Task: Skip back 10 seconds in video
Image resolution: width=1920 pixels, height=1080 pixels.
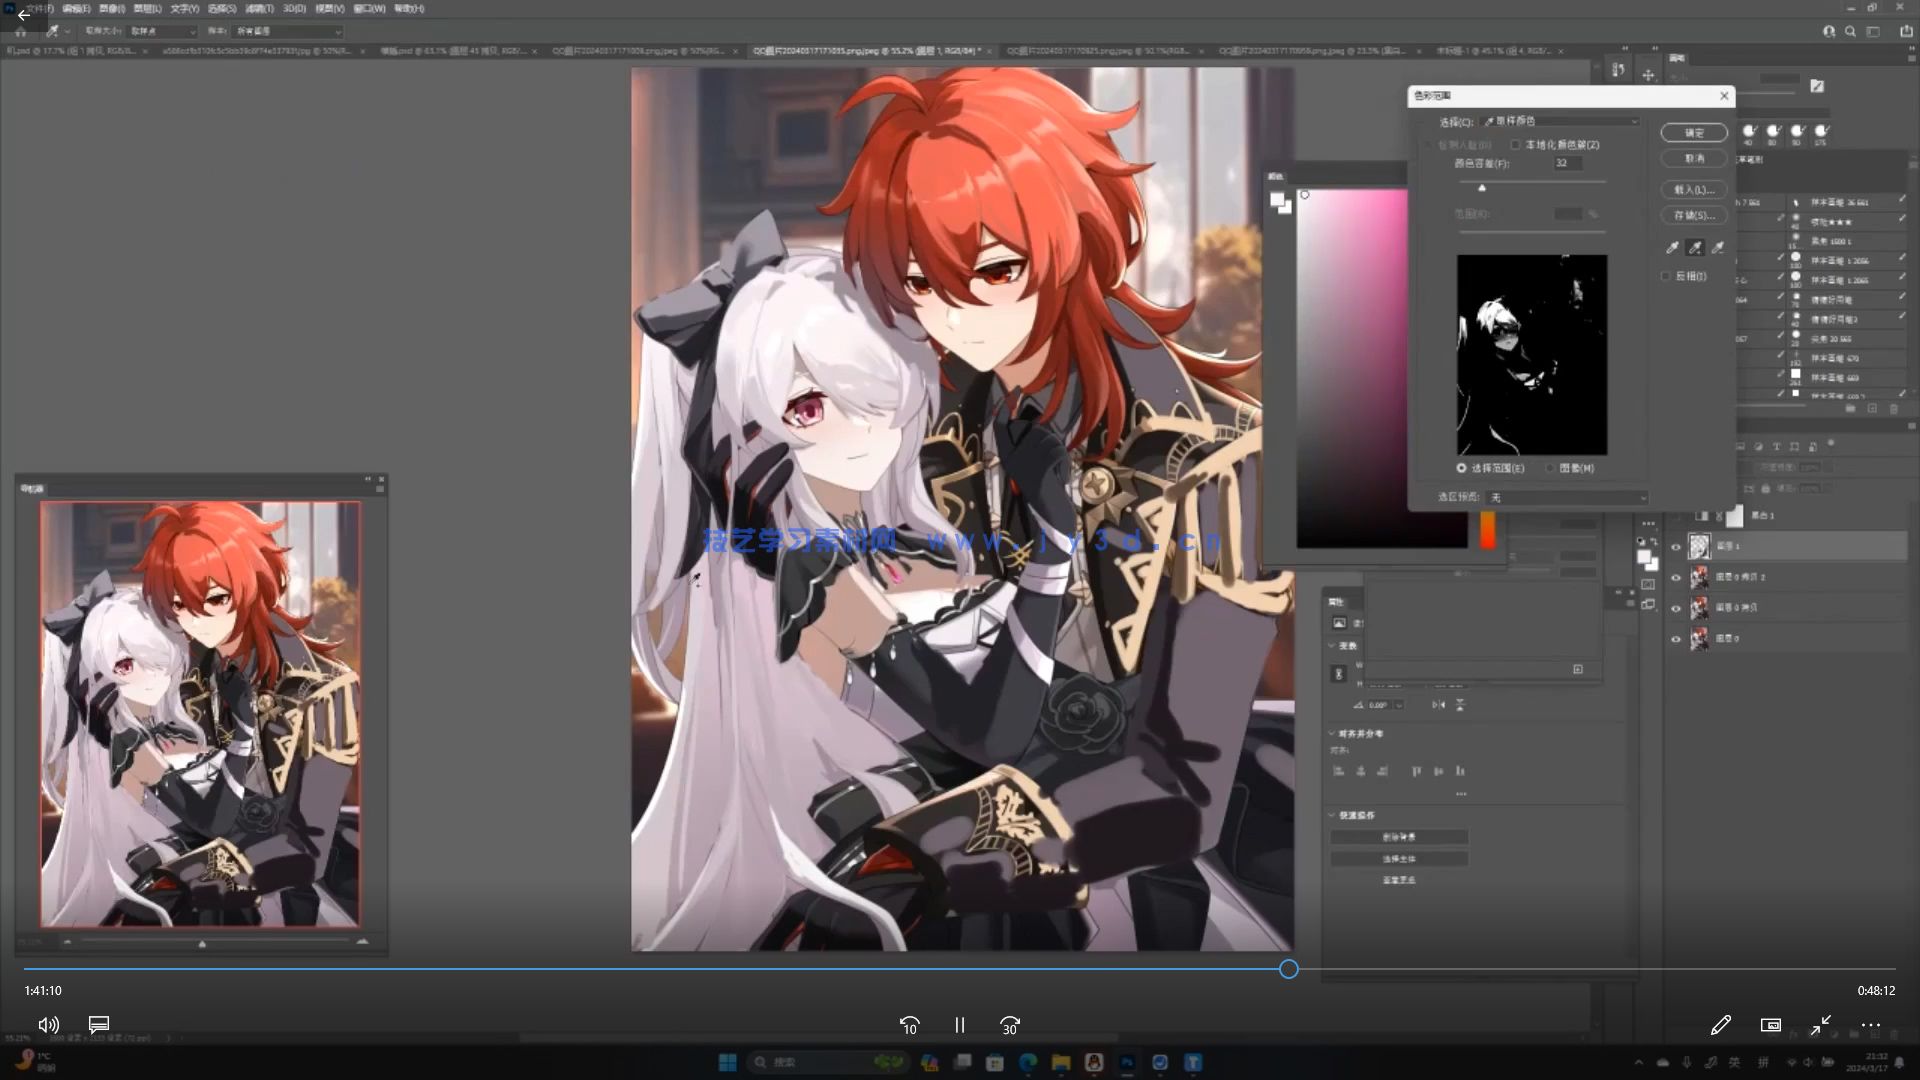Action: tap(909, 1025)
